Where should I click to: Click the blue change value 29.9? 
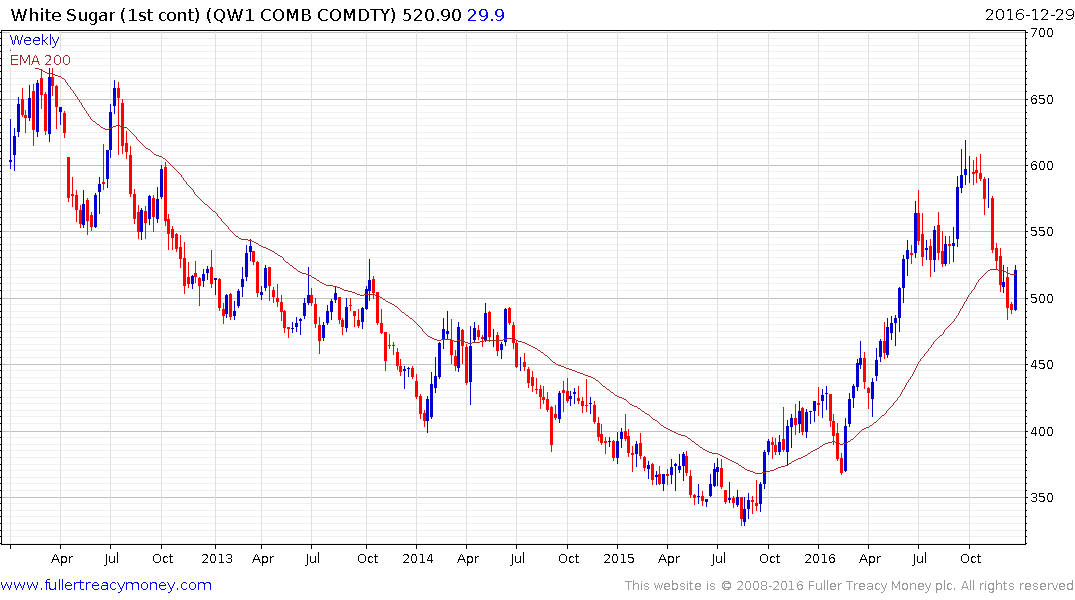click(485, 14)
